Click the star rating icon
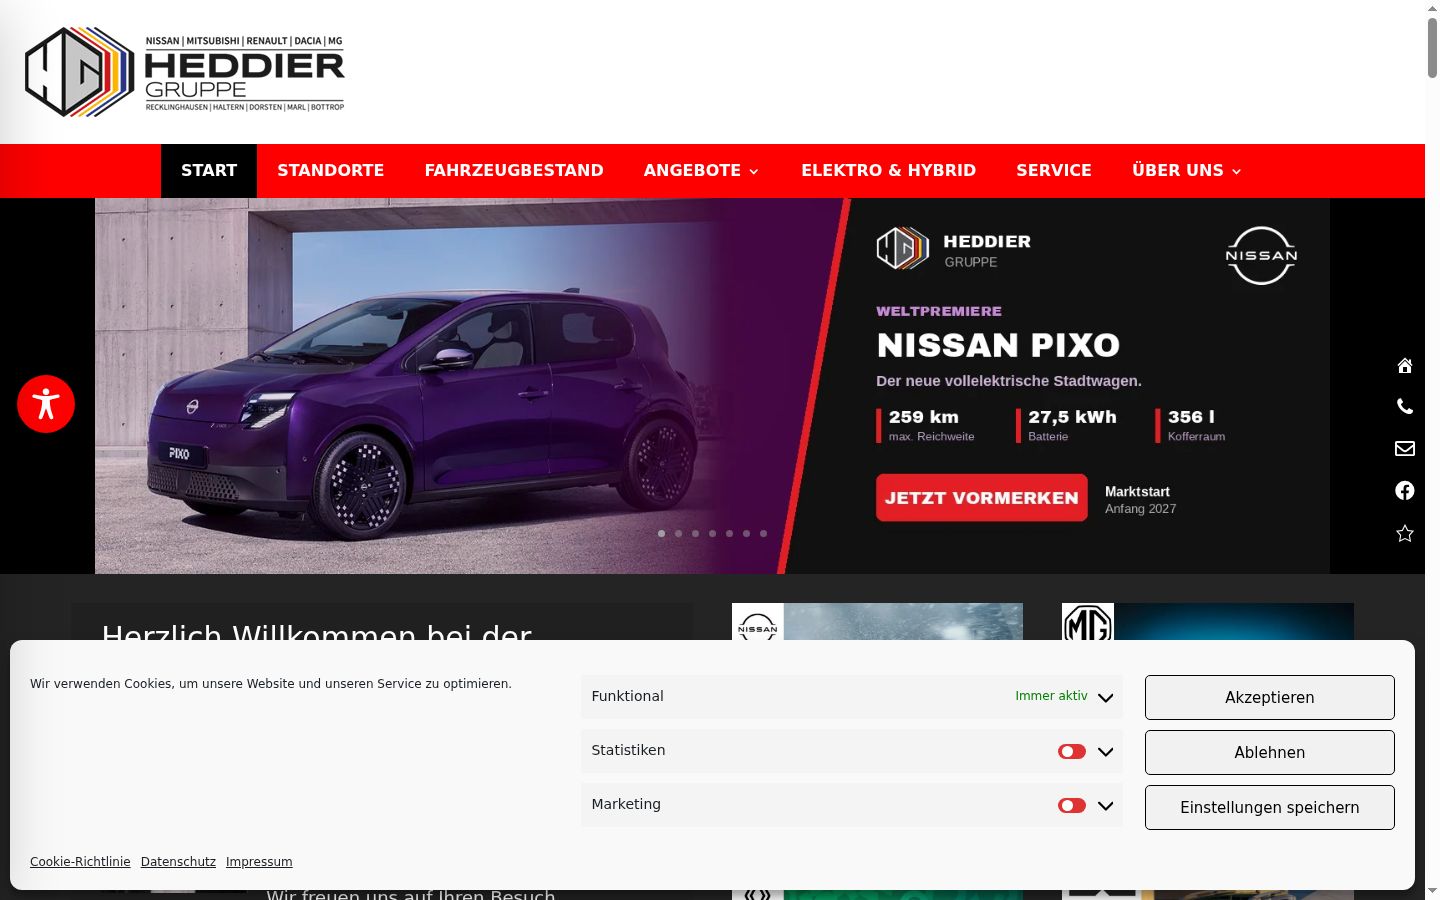This screenshot has height=900, width=1440. point(1405,533)
